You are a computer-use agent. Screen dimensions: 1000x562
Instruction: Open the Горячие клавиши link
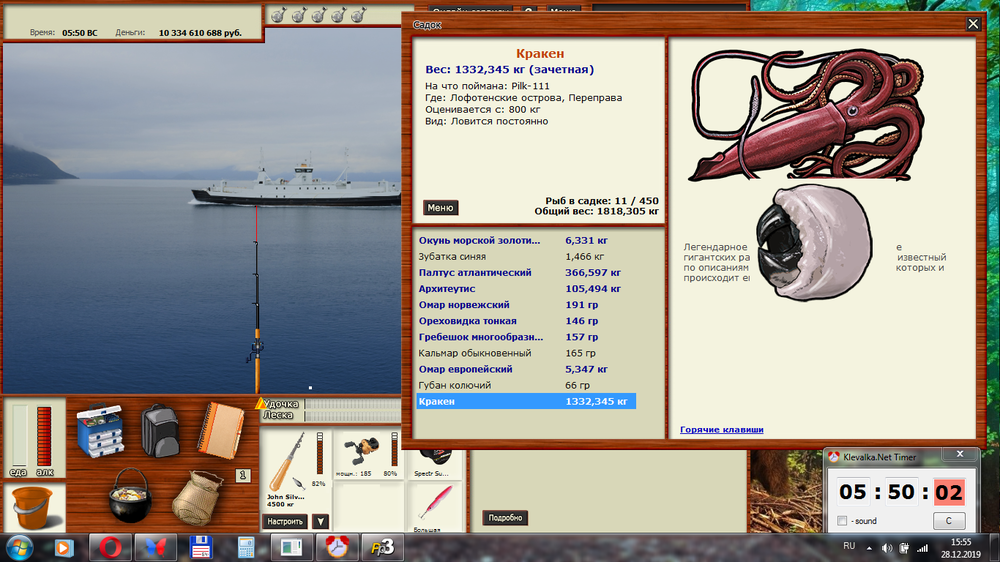point(721,430)
